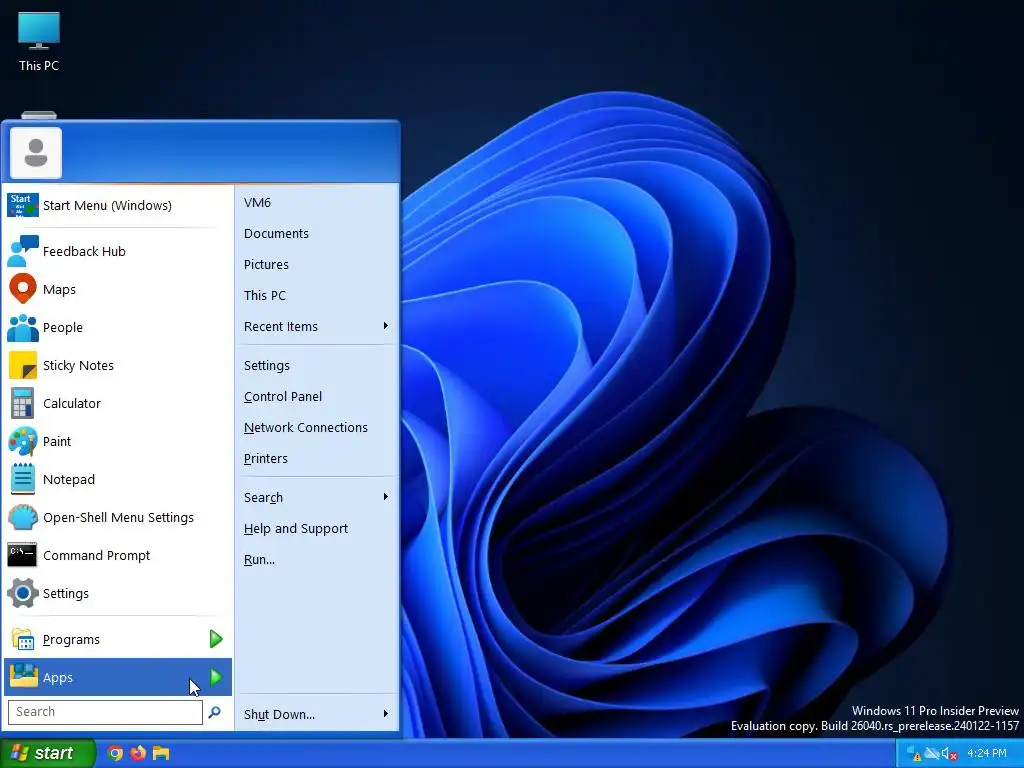
Task: Open Settings gear icon in left column
Action: 22,593
